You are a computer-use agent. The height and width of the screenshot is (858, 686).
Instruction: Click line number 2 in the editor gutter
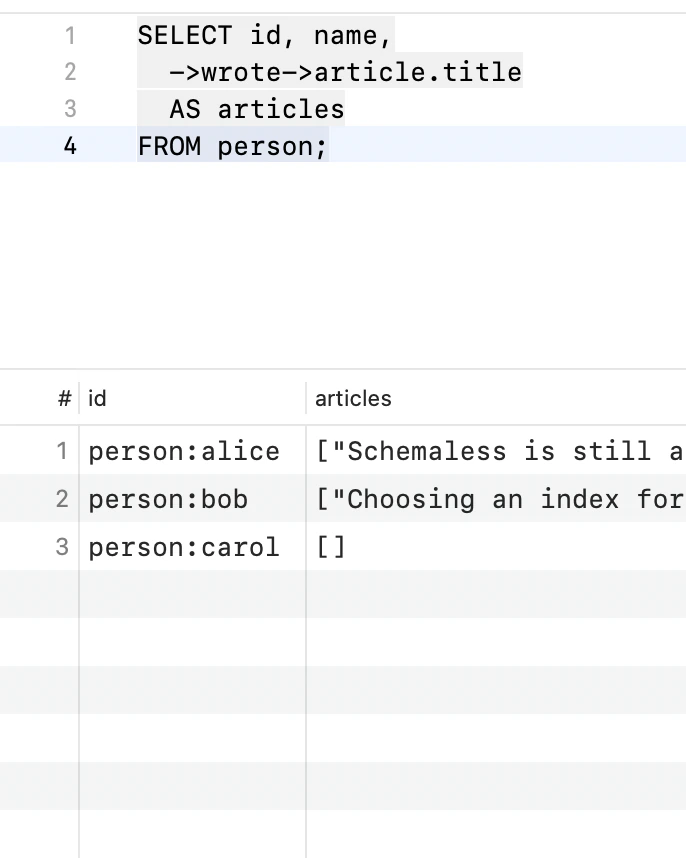pyautogui.click(x=70, y=72)
